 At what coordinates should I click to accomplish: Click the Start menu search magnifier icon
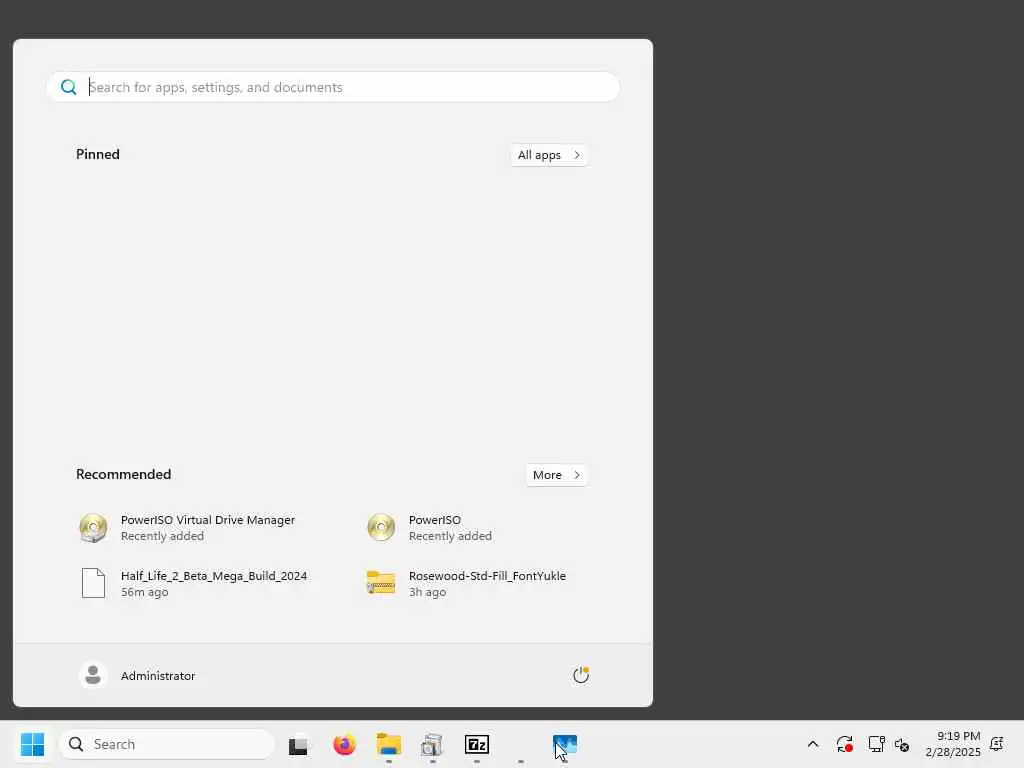(x=69, y=87)
